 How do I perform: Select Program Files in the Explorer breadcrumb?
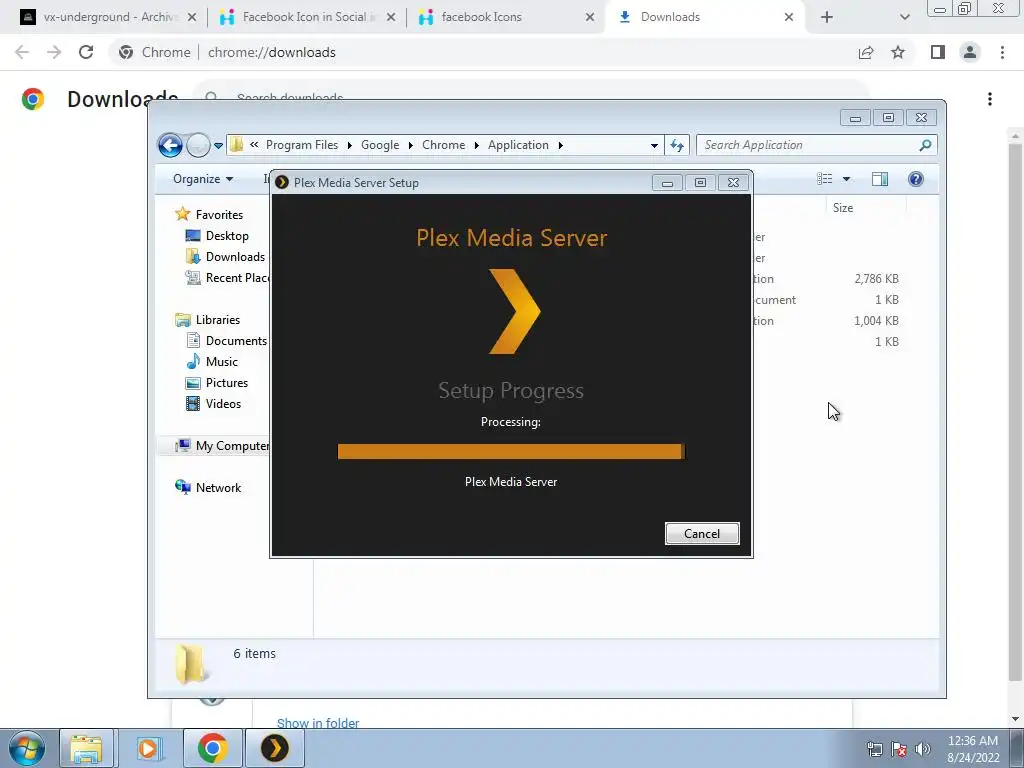(x=302, y=145)
